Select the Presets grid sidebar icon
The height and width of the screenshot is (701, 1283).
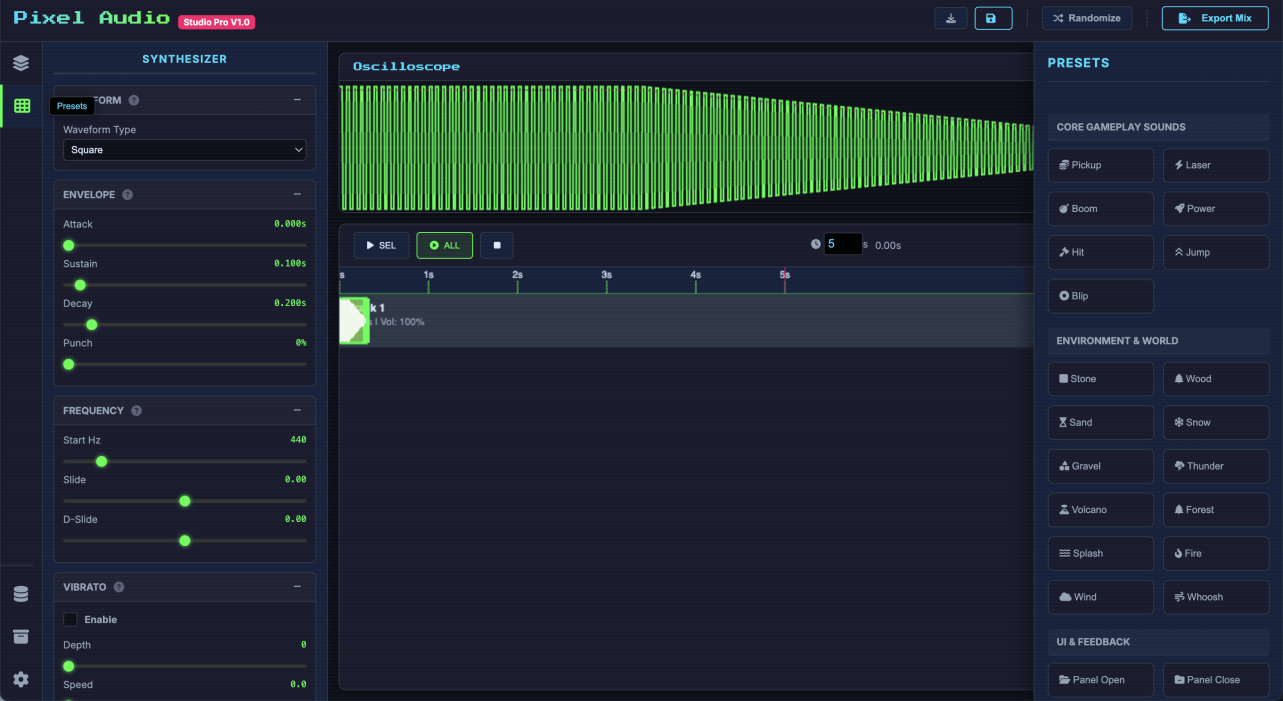click(x=22, y=106)
